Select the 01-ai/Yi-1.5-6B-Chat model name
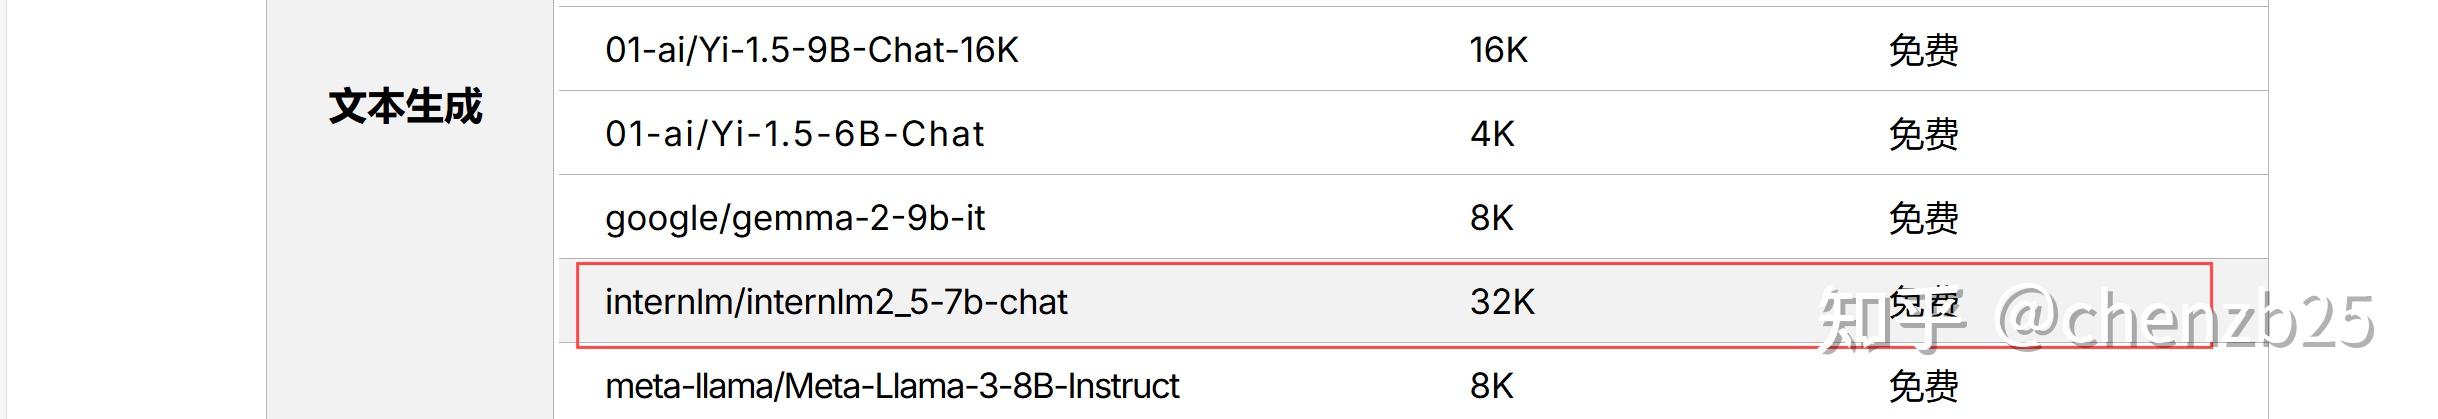Screen dimensions: 2438x419 [x=794, y=134]
